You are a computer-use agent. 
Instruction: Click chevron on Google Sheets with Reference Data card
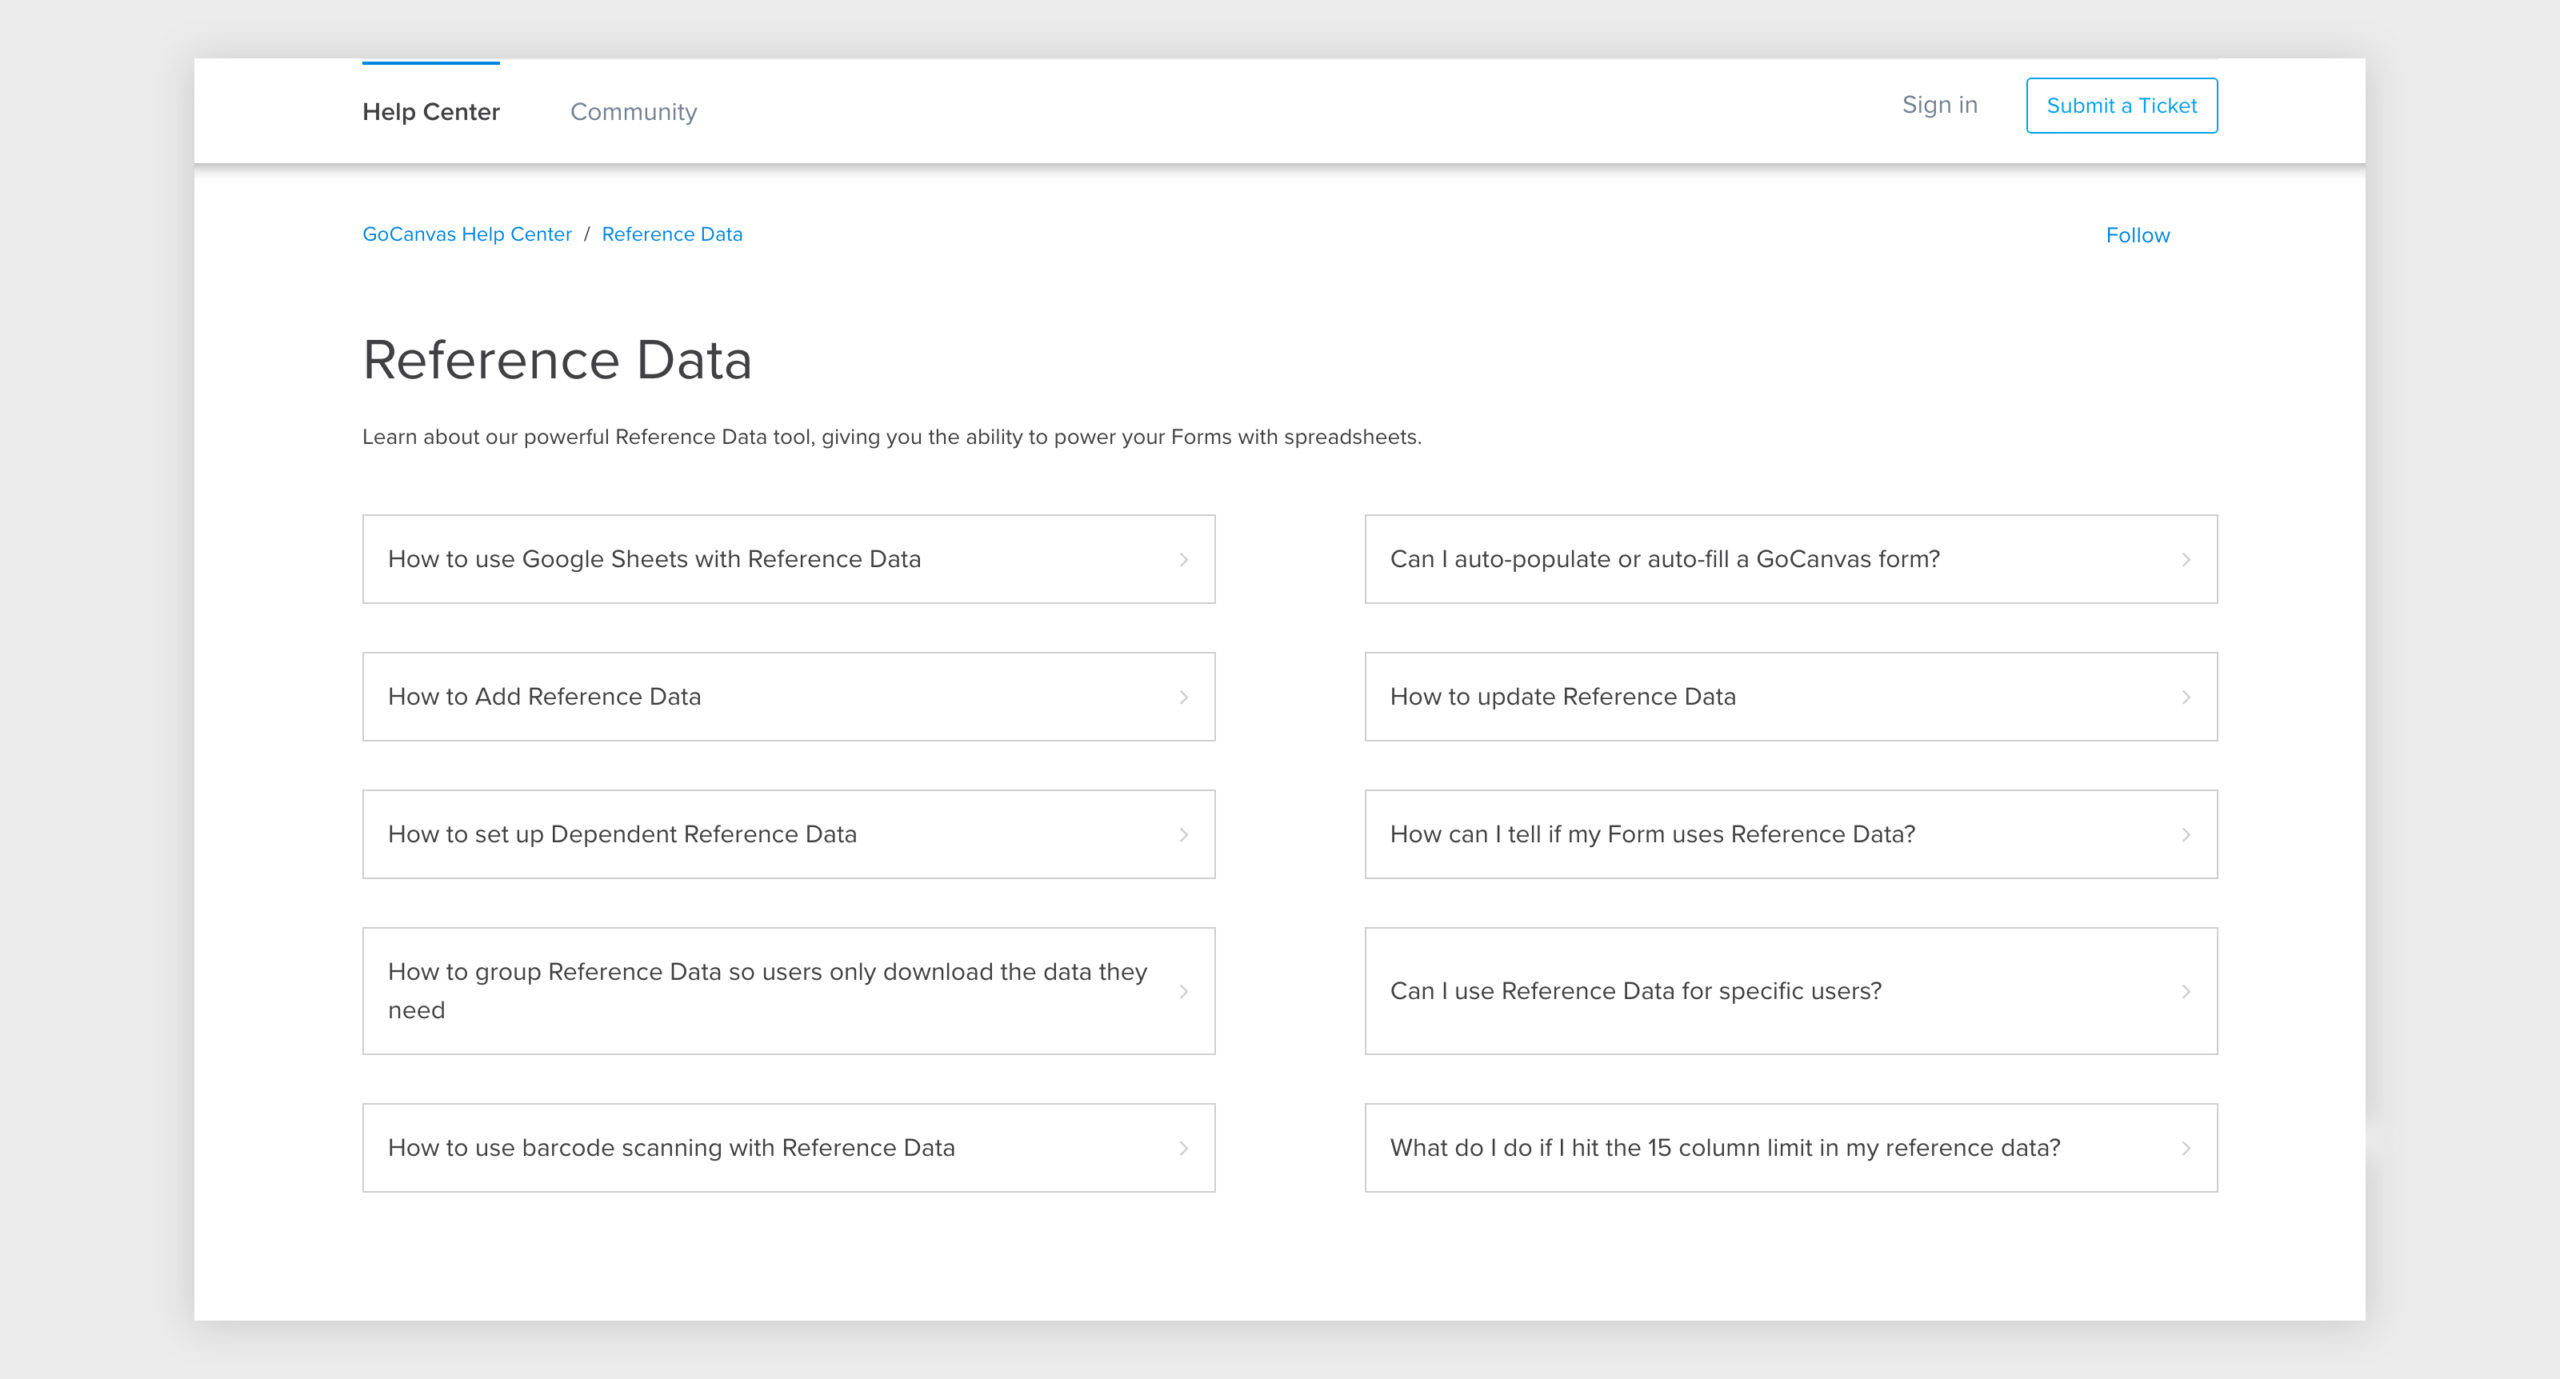pyautogui.click(x=1184, y=560)
